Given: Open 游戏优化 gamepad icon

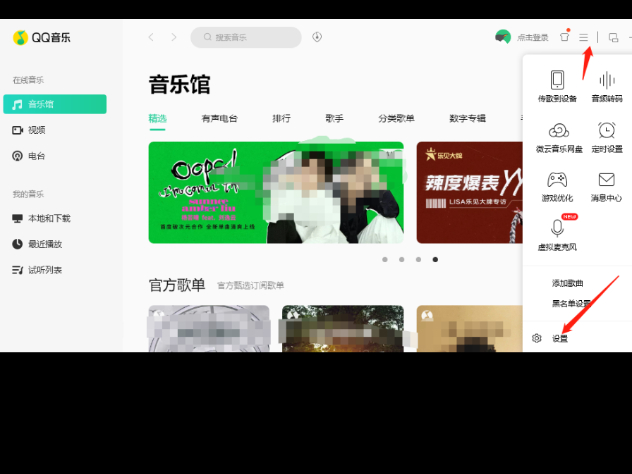Looking at the screenshot, I should click(557, 179).
